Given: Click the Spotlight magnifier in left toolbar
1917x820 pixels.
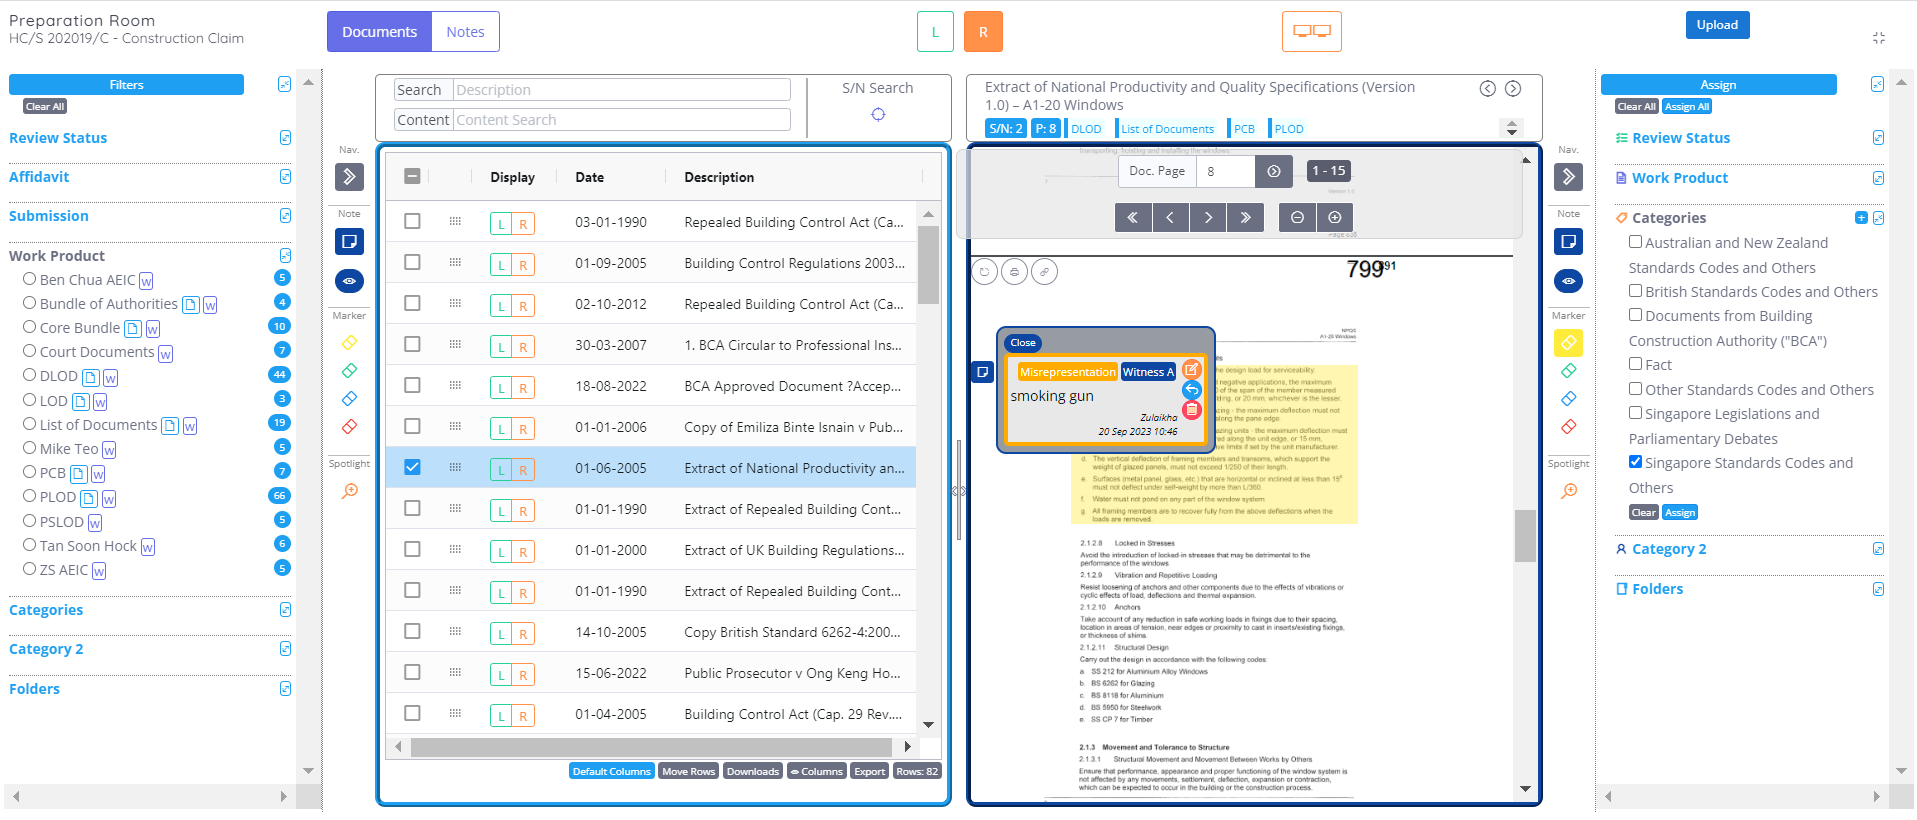Looking at the screenshot, I should point(349,491).
